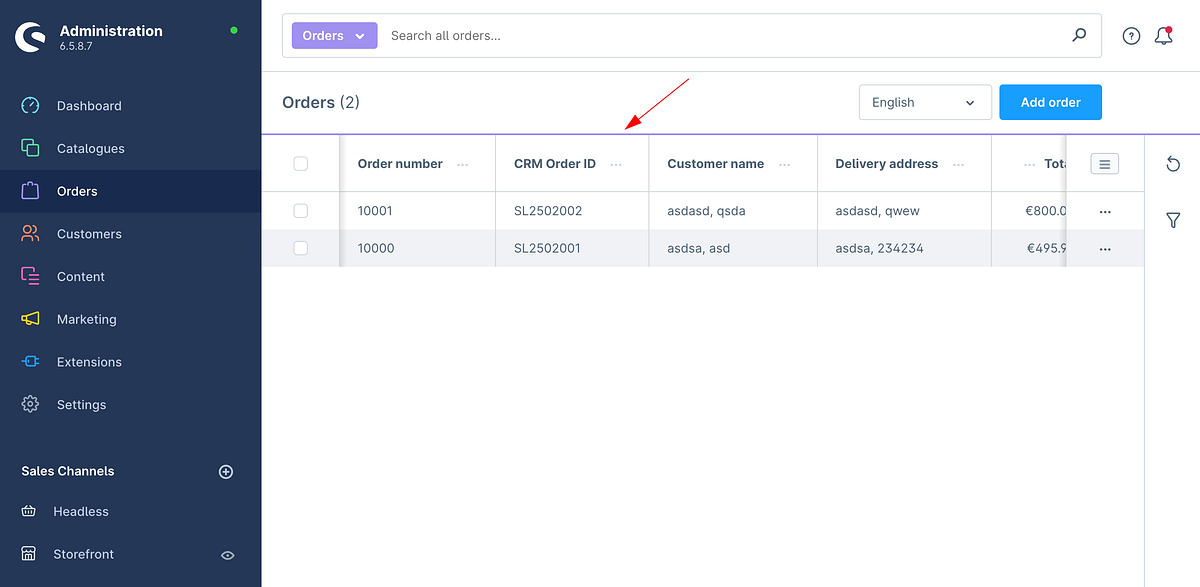The image size is (1200, 587).
Task: Open CRM Order ID column options
Action: [x=614, y=164]
